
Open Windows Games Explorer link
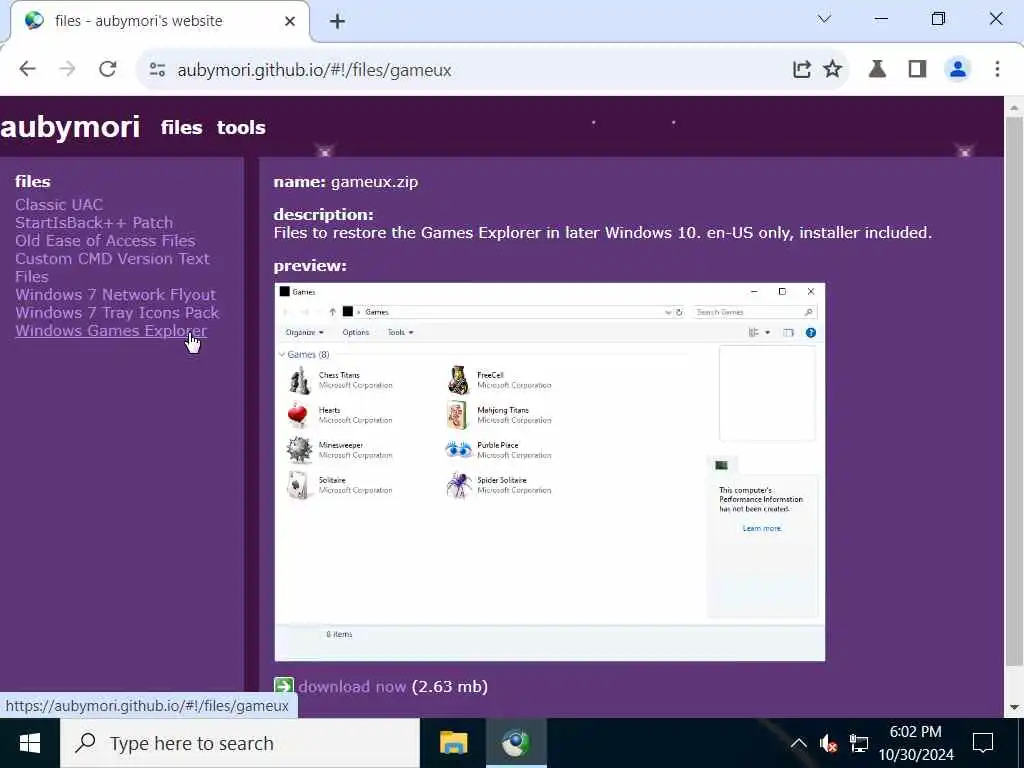pyautogui.click(x=111, y=330)
